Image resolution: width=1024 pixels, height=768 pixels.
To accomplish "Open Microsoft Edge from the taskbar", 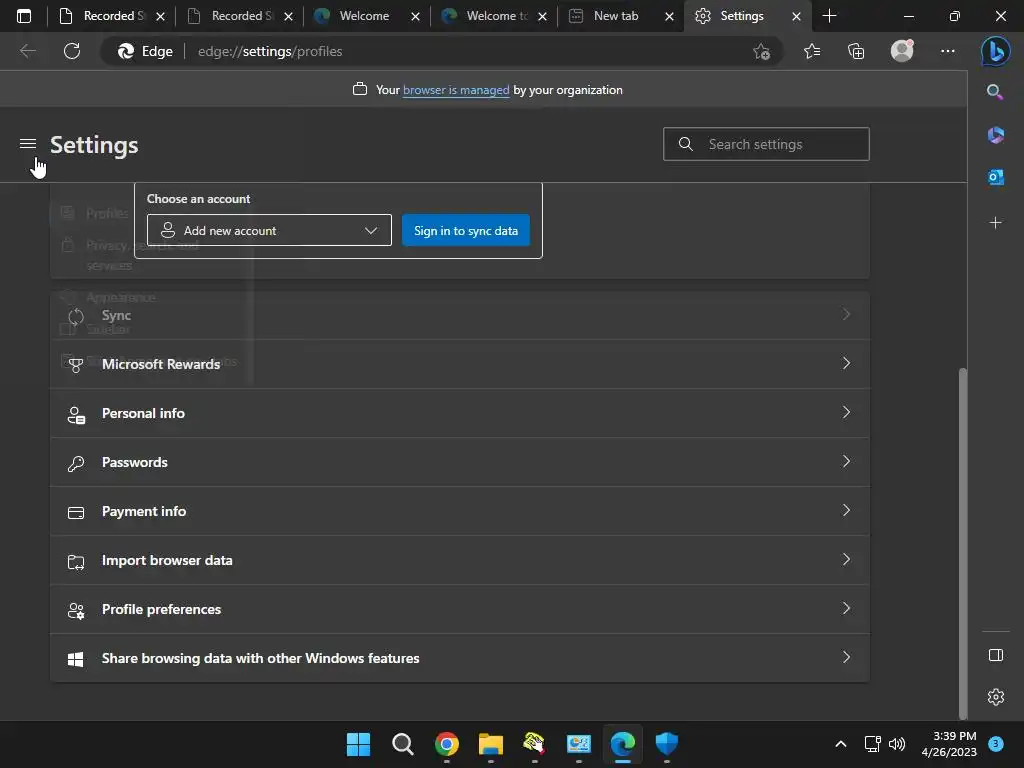I will (622, 744).
